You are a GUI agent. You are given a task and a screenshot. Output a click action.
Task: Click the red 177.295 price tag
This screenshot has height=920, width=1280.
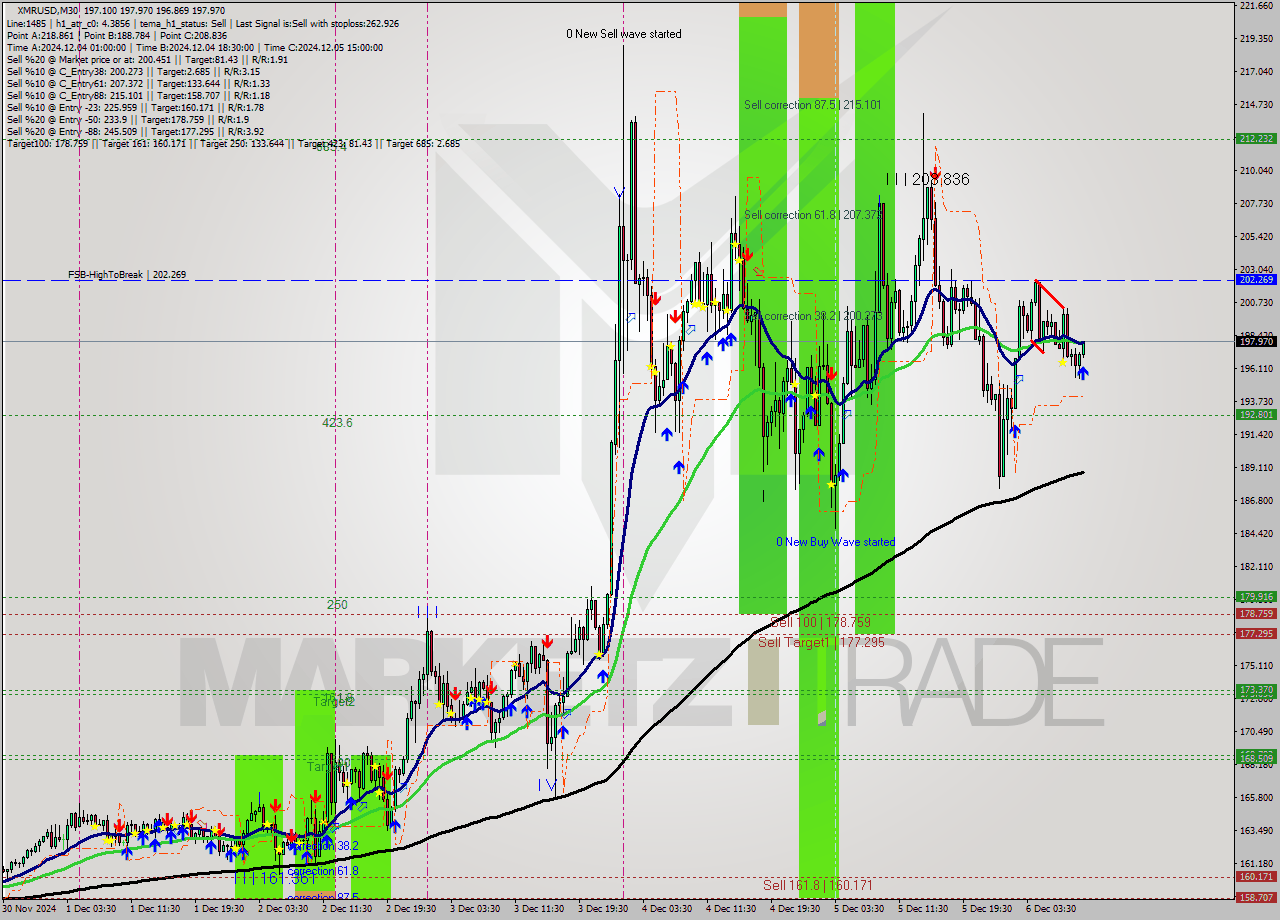point(1256,634)
